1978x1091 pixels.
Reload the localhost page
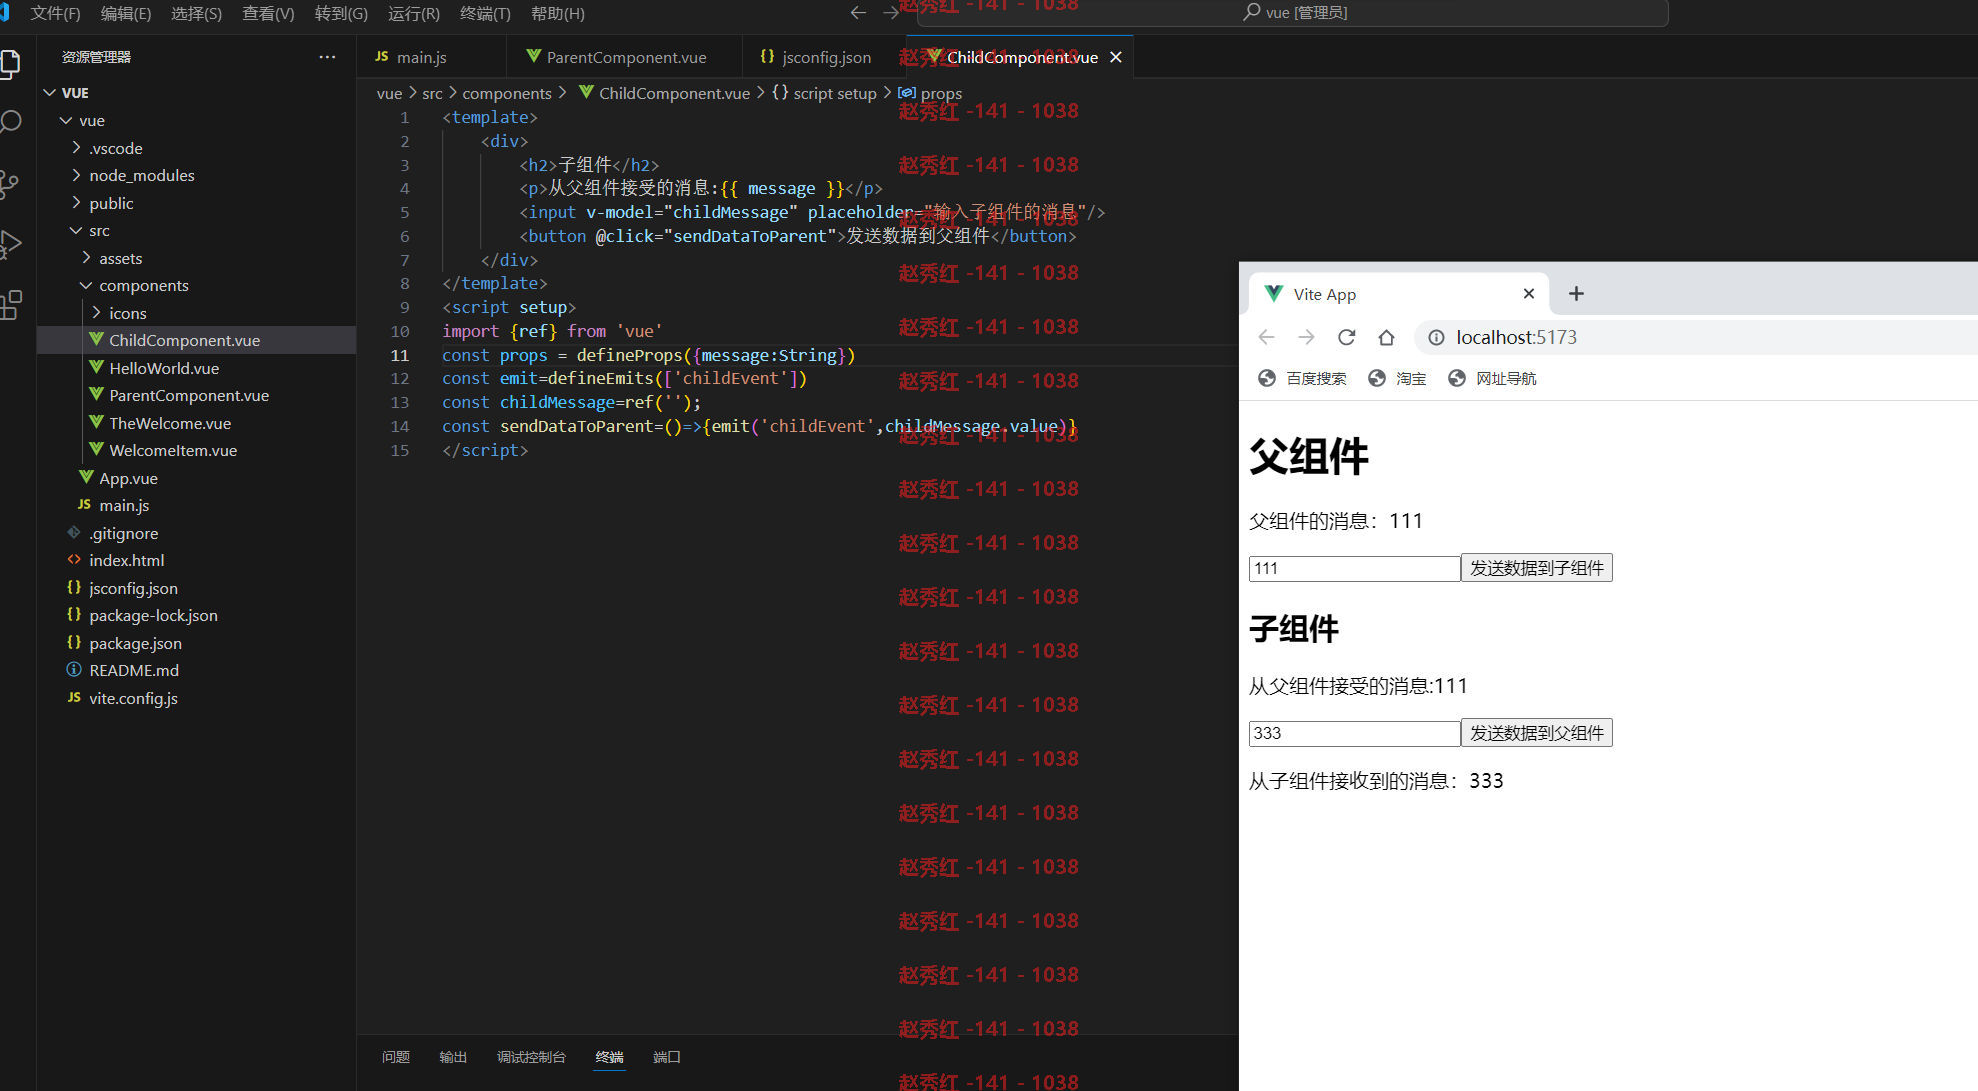1347,337
